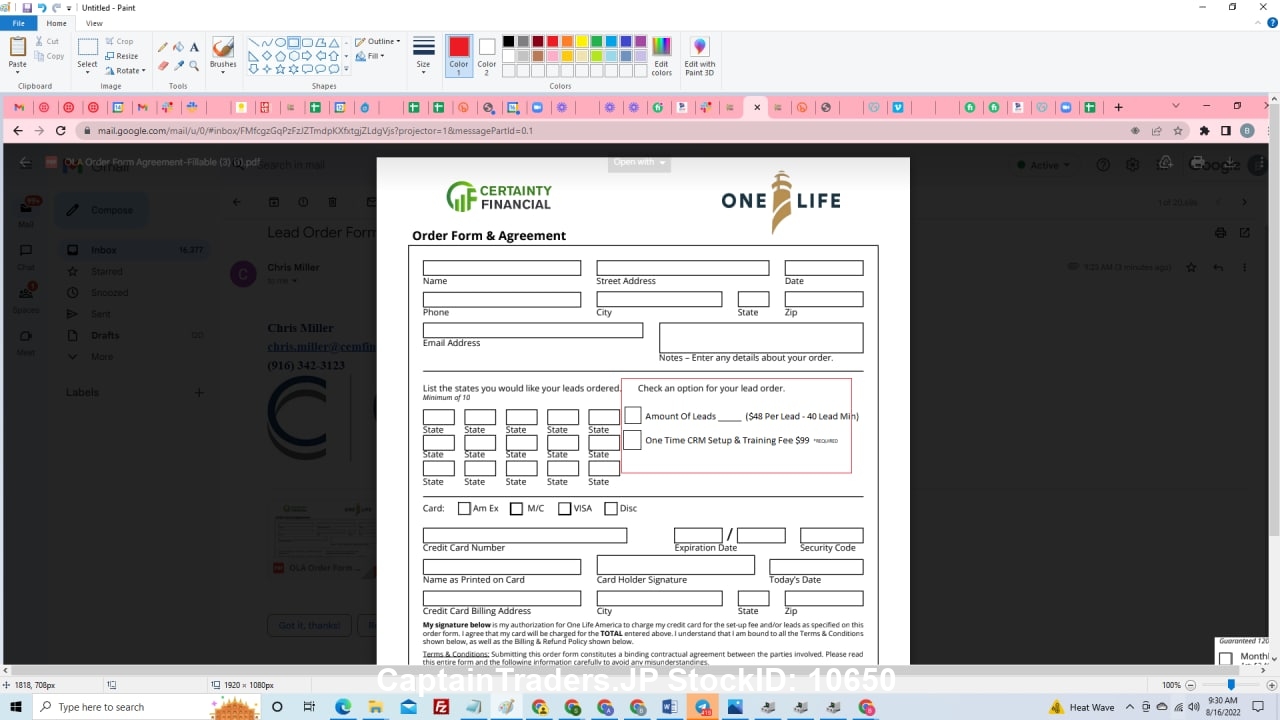Click the Save icon in title bar

[27, 7]
